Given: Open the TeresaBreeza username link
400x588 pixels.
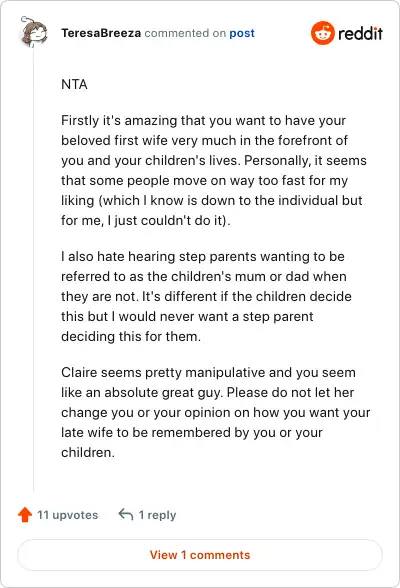Looking at the screenshot, I should click(x=101, y=33).
